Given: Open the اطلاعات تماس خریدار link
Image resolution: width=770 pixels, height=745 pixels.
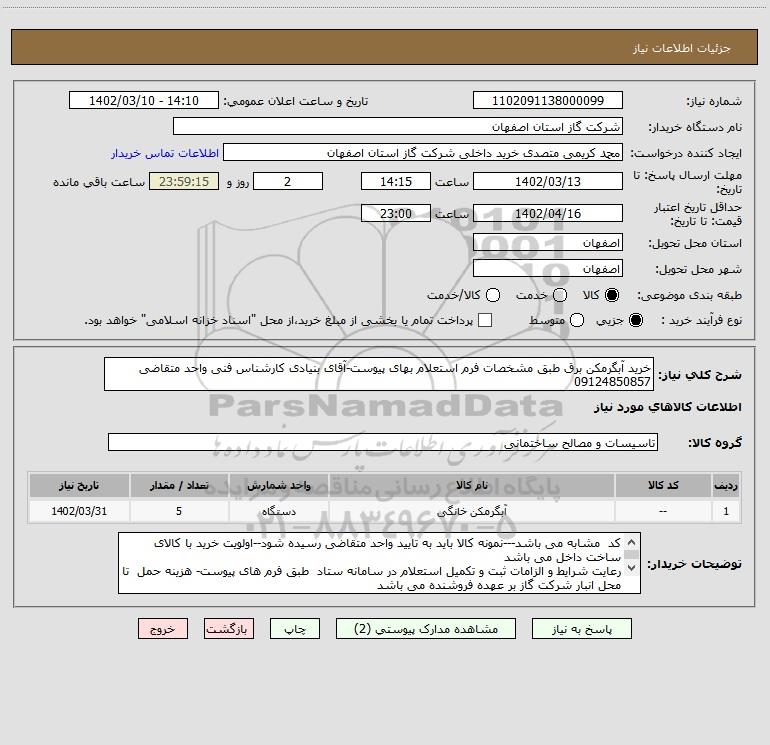Looking at the screenshot, I should (x=165, y=153).
